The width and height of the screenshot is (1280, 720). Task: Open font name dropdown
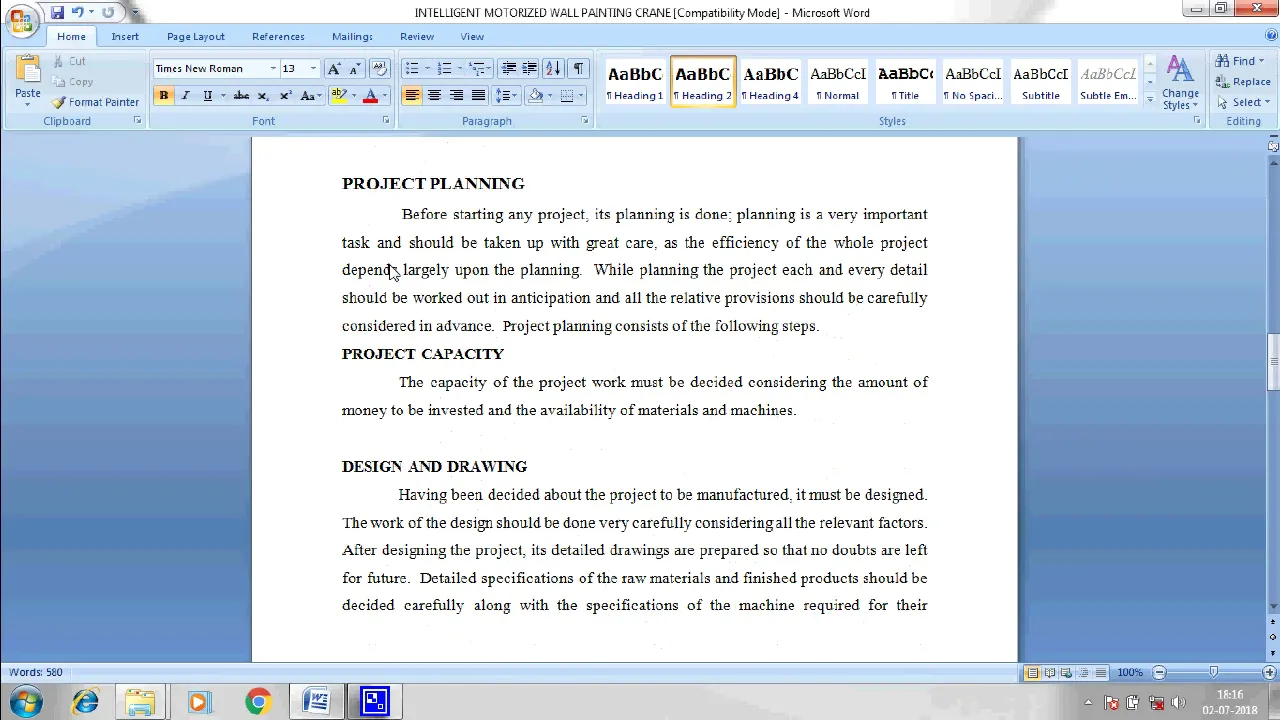point(272,69)
